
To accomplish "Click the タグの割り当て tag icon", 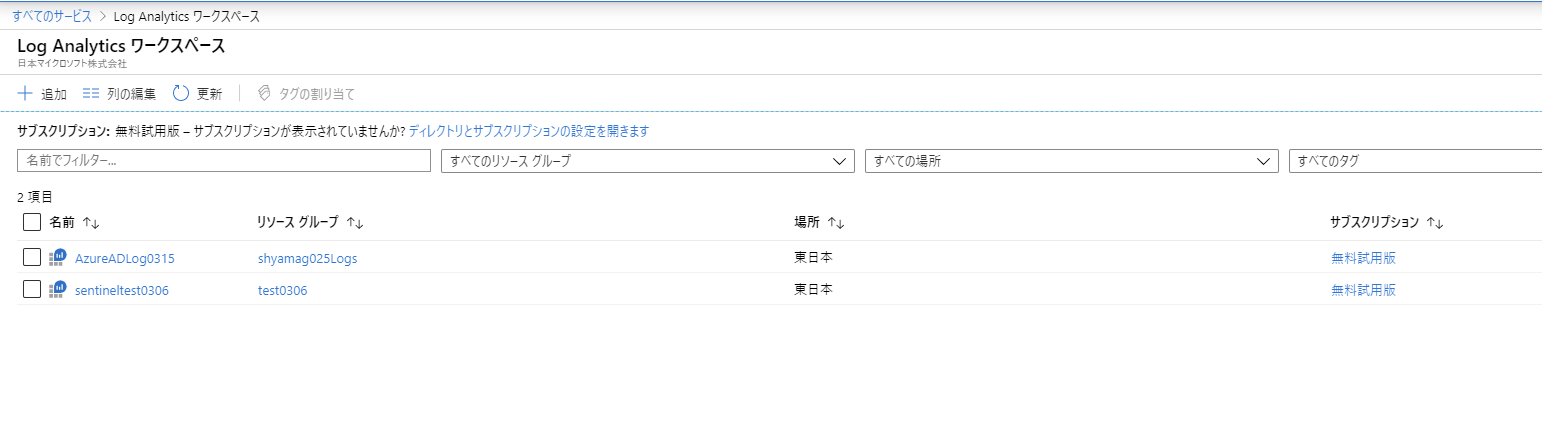I will tap(265, 94).
